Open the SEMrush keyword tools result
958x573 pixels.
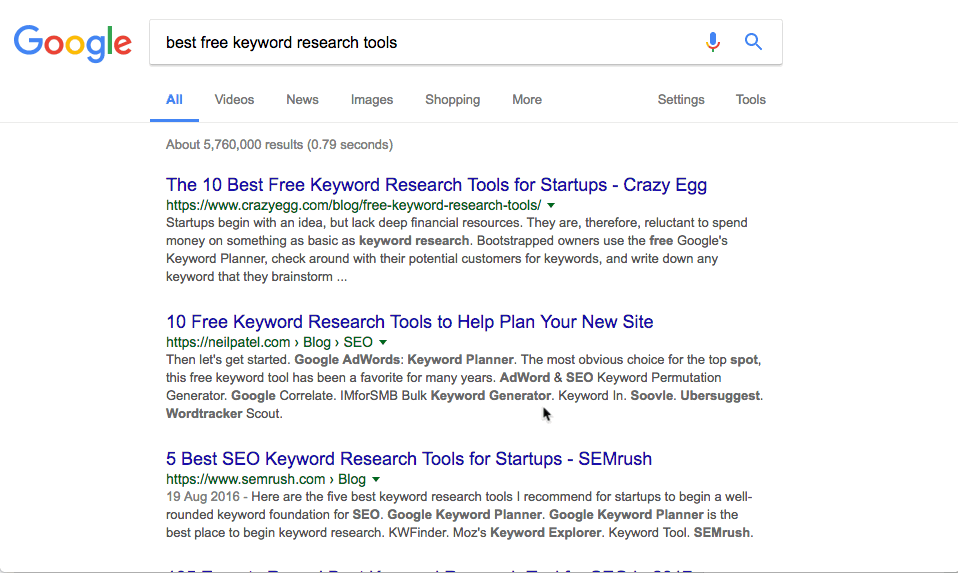tap(408, 459)
